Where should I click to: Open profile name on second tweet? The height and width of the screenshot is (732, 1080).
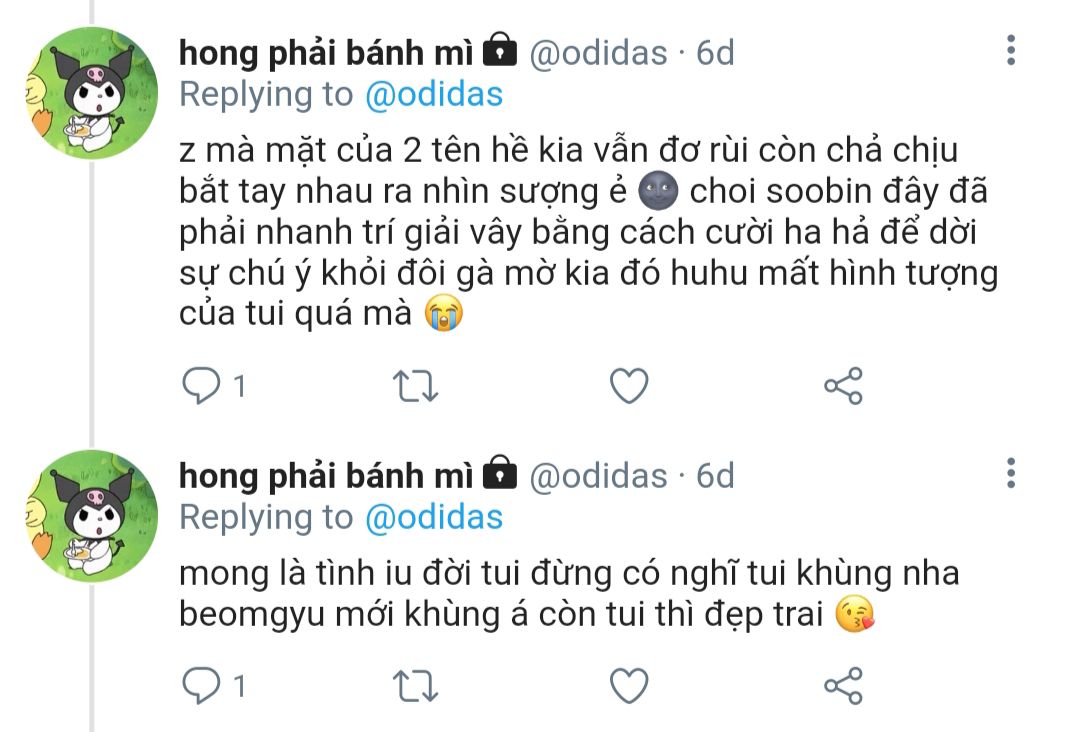326,476
